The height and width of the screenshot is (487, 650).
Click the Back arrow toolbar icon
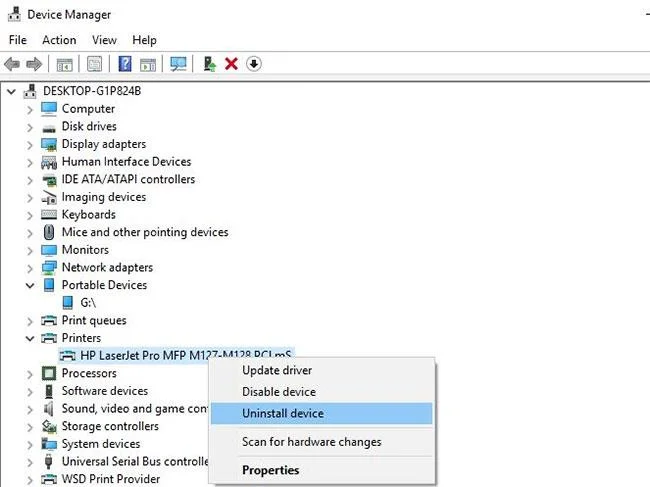12,64
